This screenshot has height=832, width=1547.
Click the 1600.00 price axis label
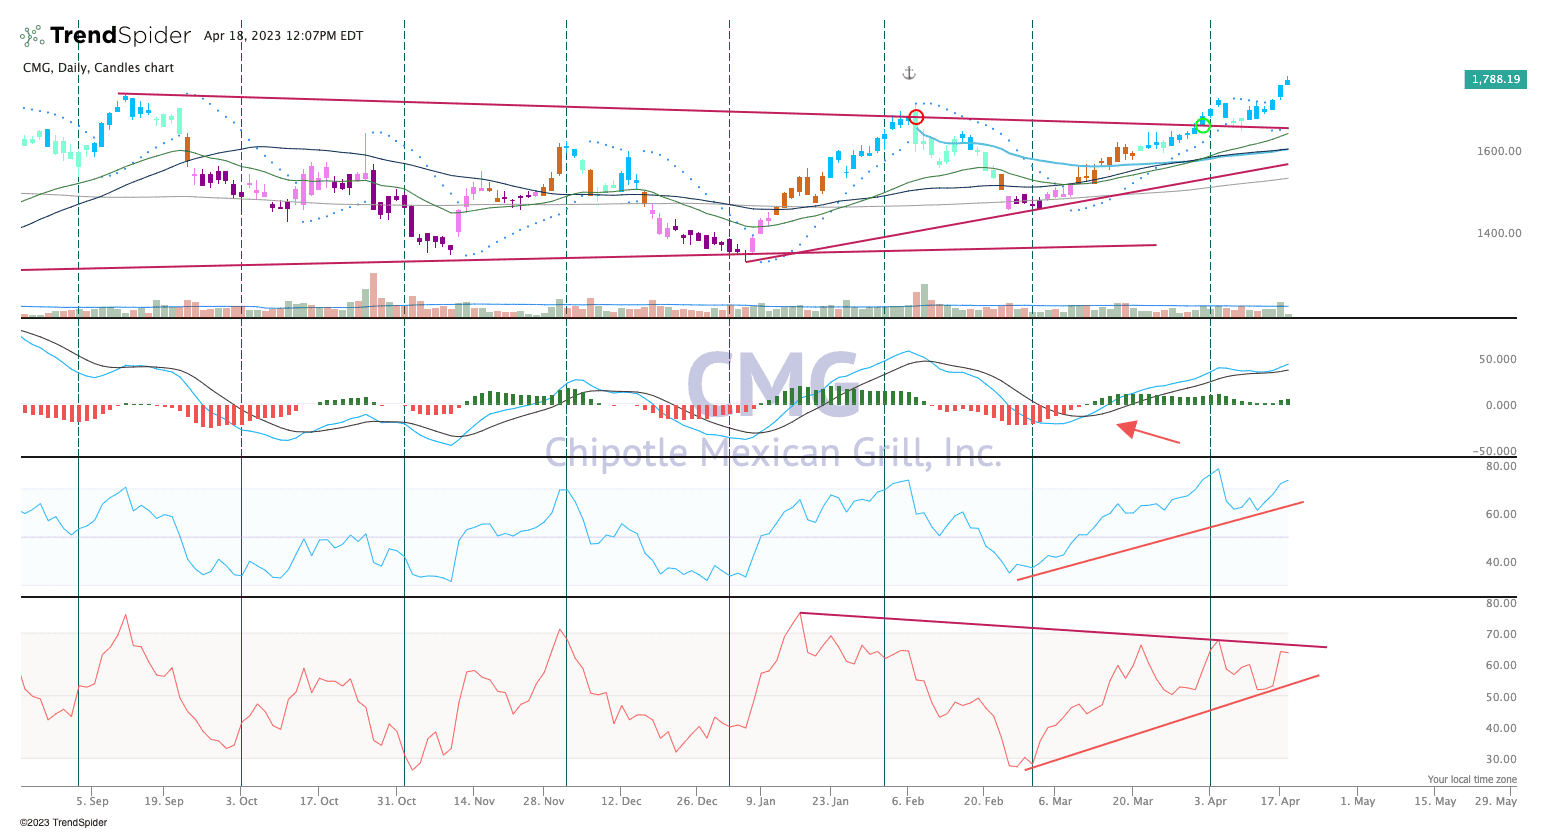tap(1501, 151)
